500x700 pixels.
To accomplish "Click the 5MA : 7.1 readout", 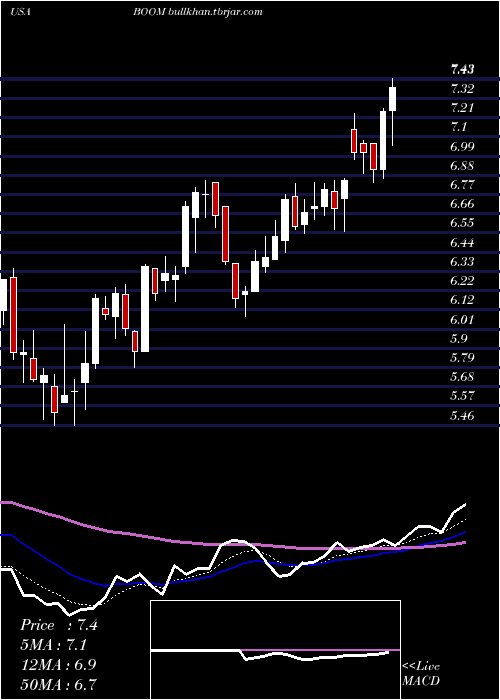I will 54,645.
